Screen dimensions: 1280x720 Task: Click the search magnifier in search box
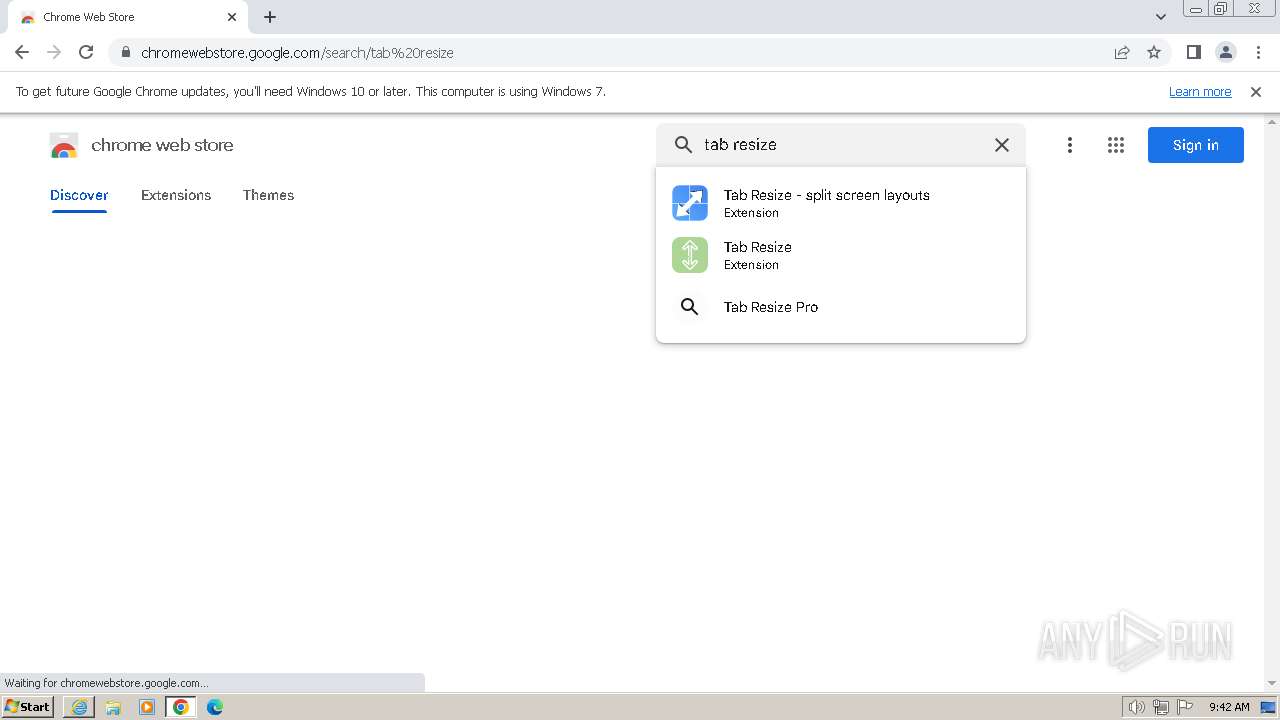click(x=683, y=145)
